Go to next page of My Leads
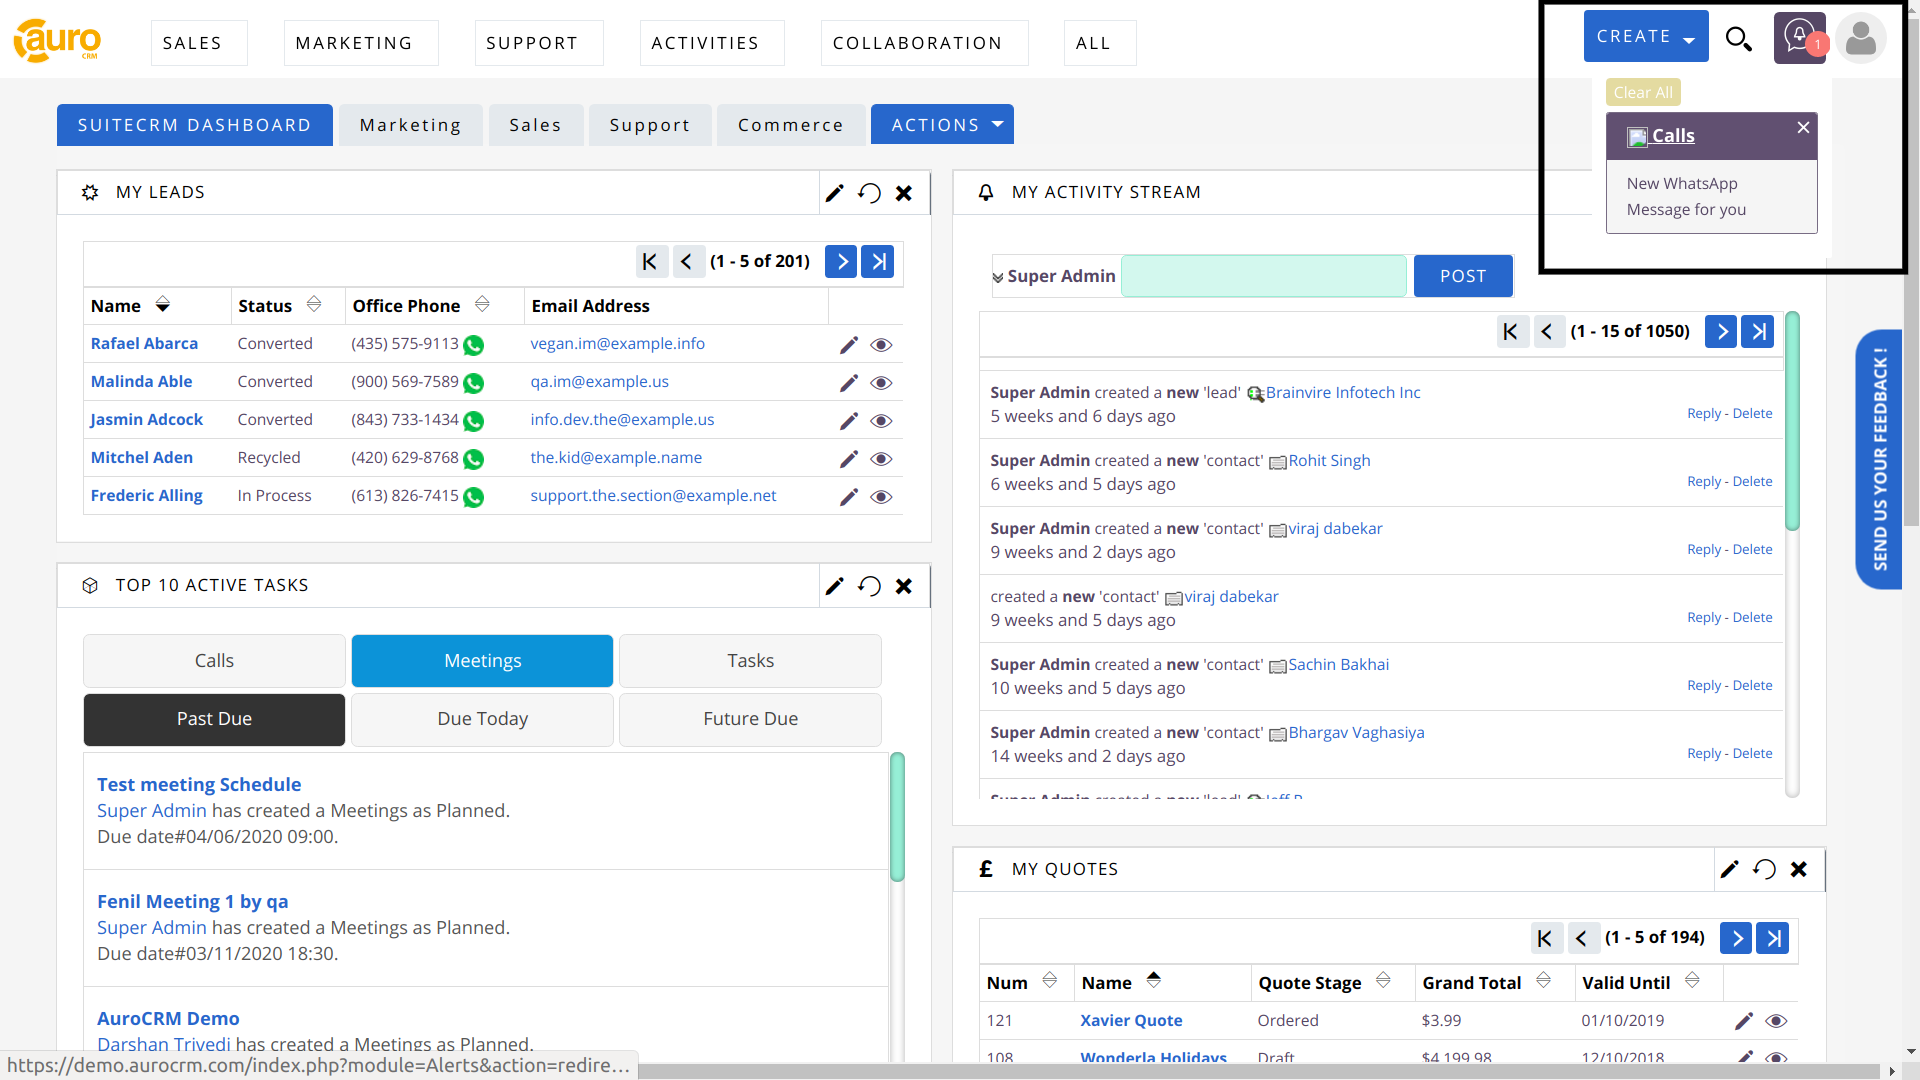This screenshot has width=1920, height=1080. point(841,262)
